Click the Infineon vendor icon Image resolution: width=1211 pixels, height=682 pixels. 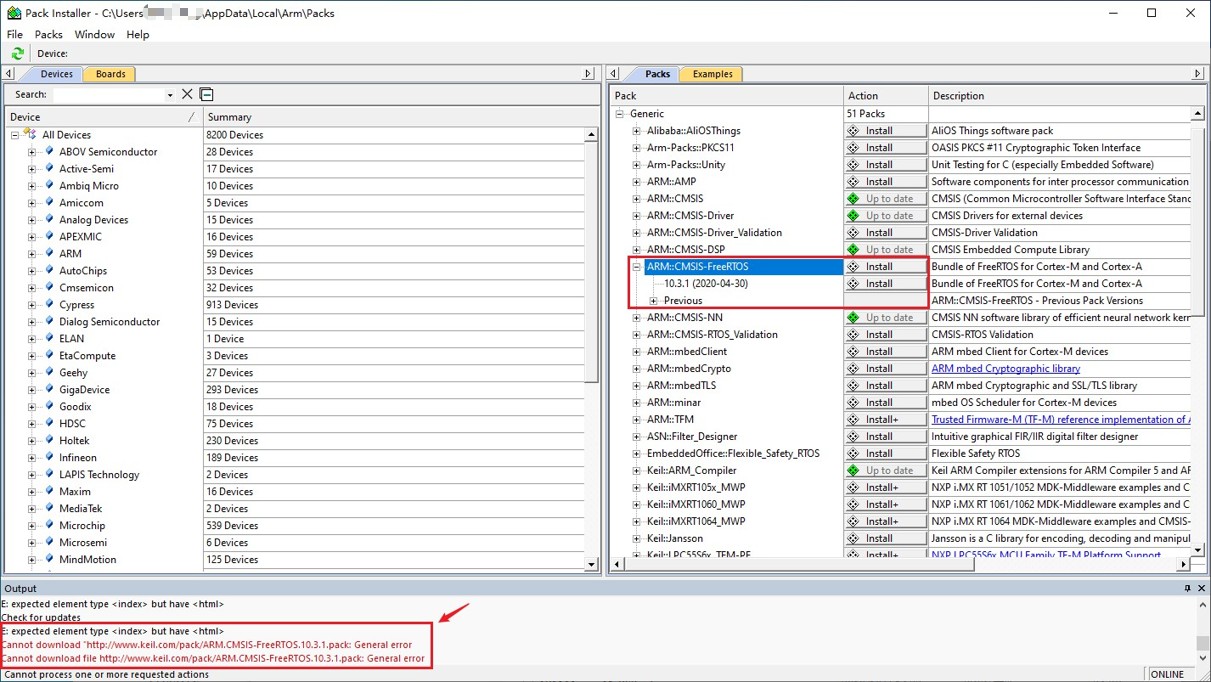click(x=49, y=458)
